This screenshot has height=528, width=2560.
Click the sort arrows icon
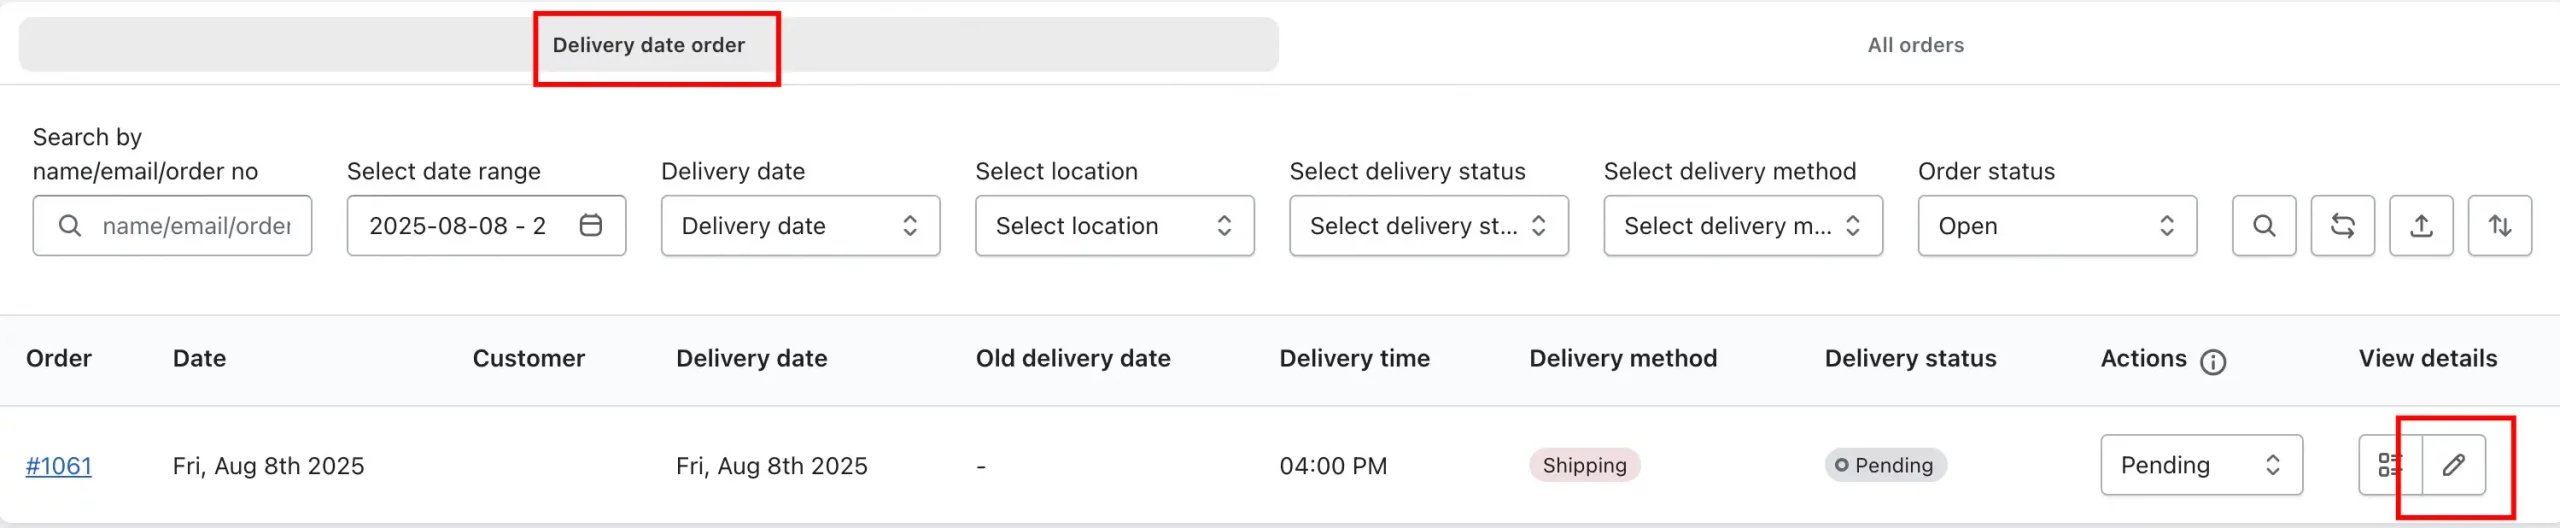click(2499, 226)
